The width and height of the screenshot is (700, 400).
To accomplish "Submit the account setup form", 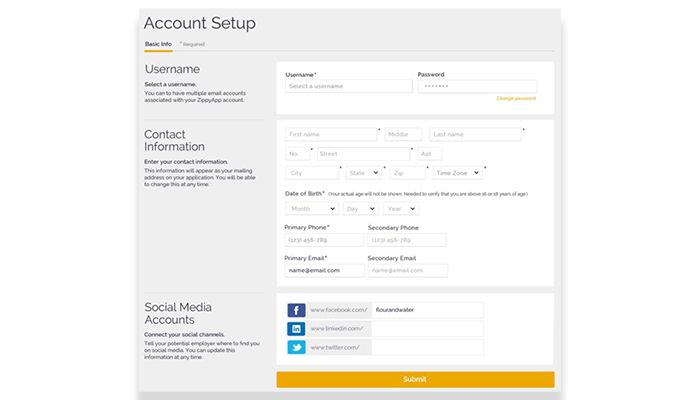I will [x=415, y=379].
